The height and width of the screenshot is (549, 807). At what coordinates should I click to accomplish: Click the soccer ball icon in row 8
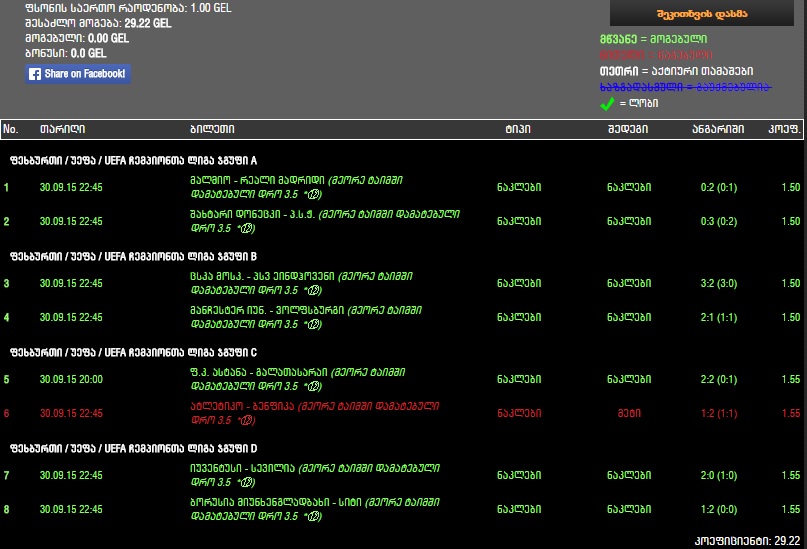pyautogui.click(x=314, y=517)
